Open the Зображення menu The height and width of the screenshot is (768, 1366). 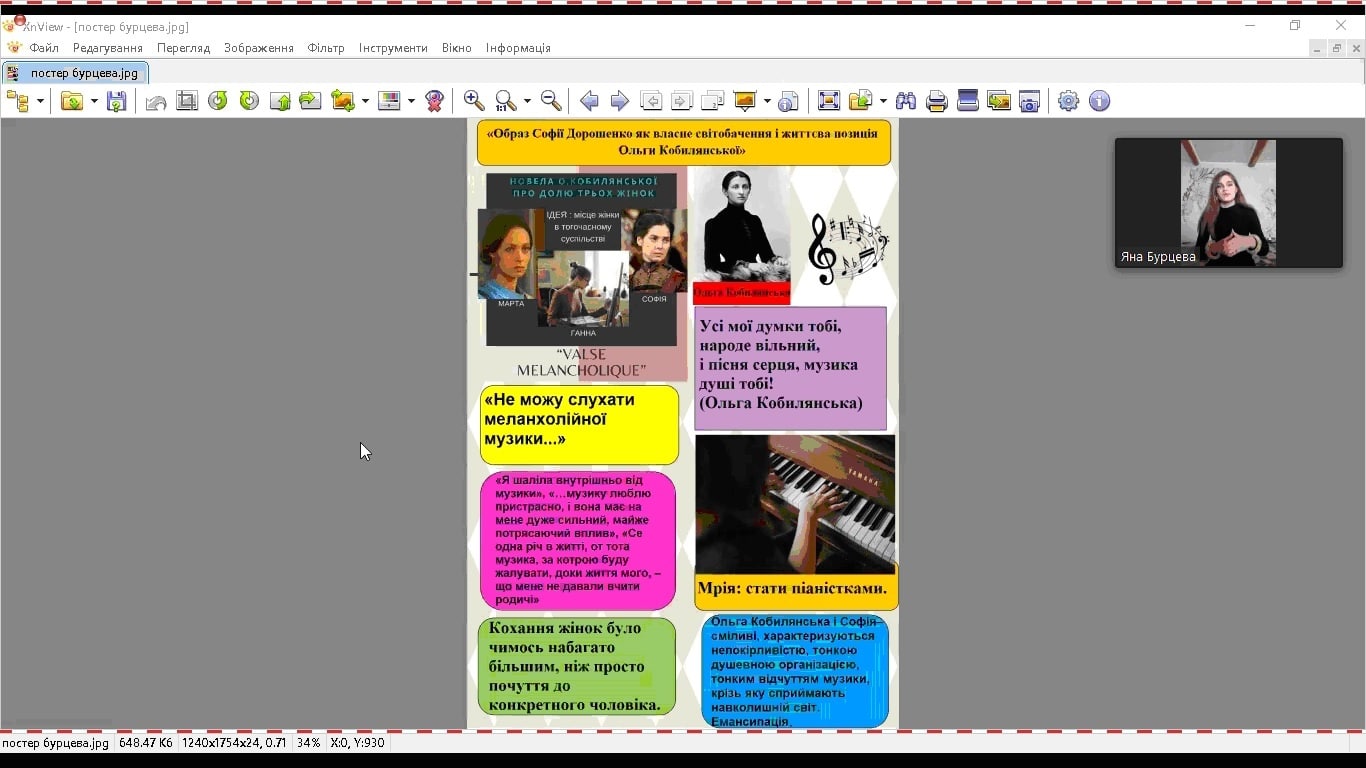pyautogui.click(x=259, y=48)
